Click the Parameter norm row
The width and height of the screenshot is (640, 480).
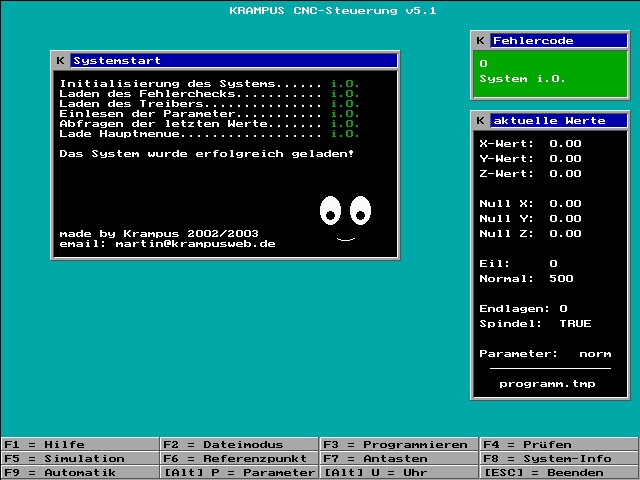545,354
